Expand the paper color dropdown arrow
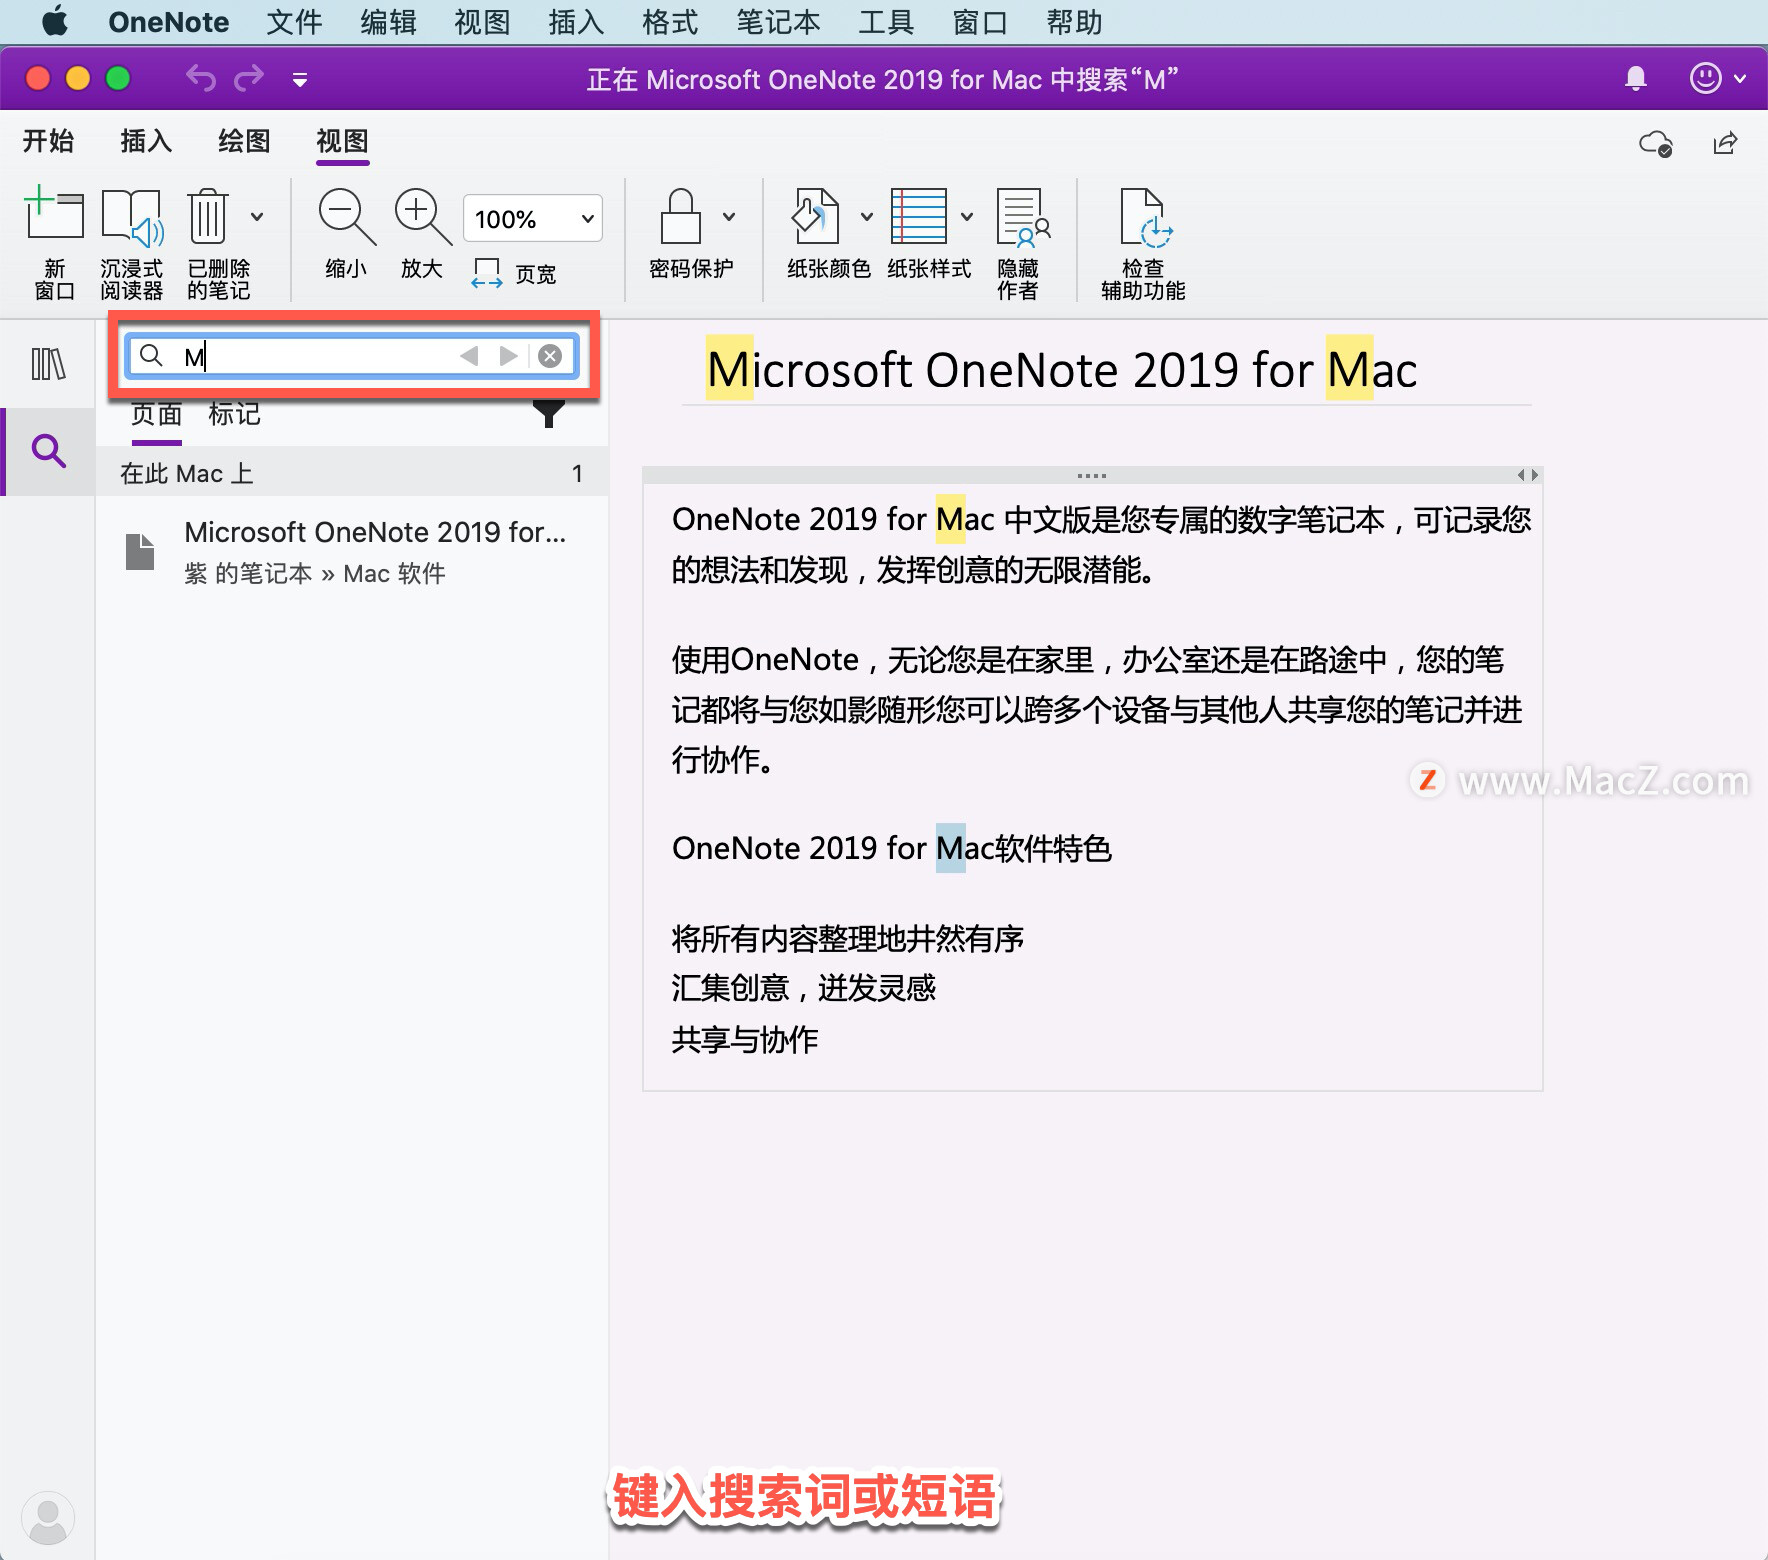Viewport: 1768px width, 1560px height. (867, 217)
